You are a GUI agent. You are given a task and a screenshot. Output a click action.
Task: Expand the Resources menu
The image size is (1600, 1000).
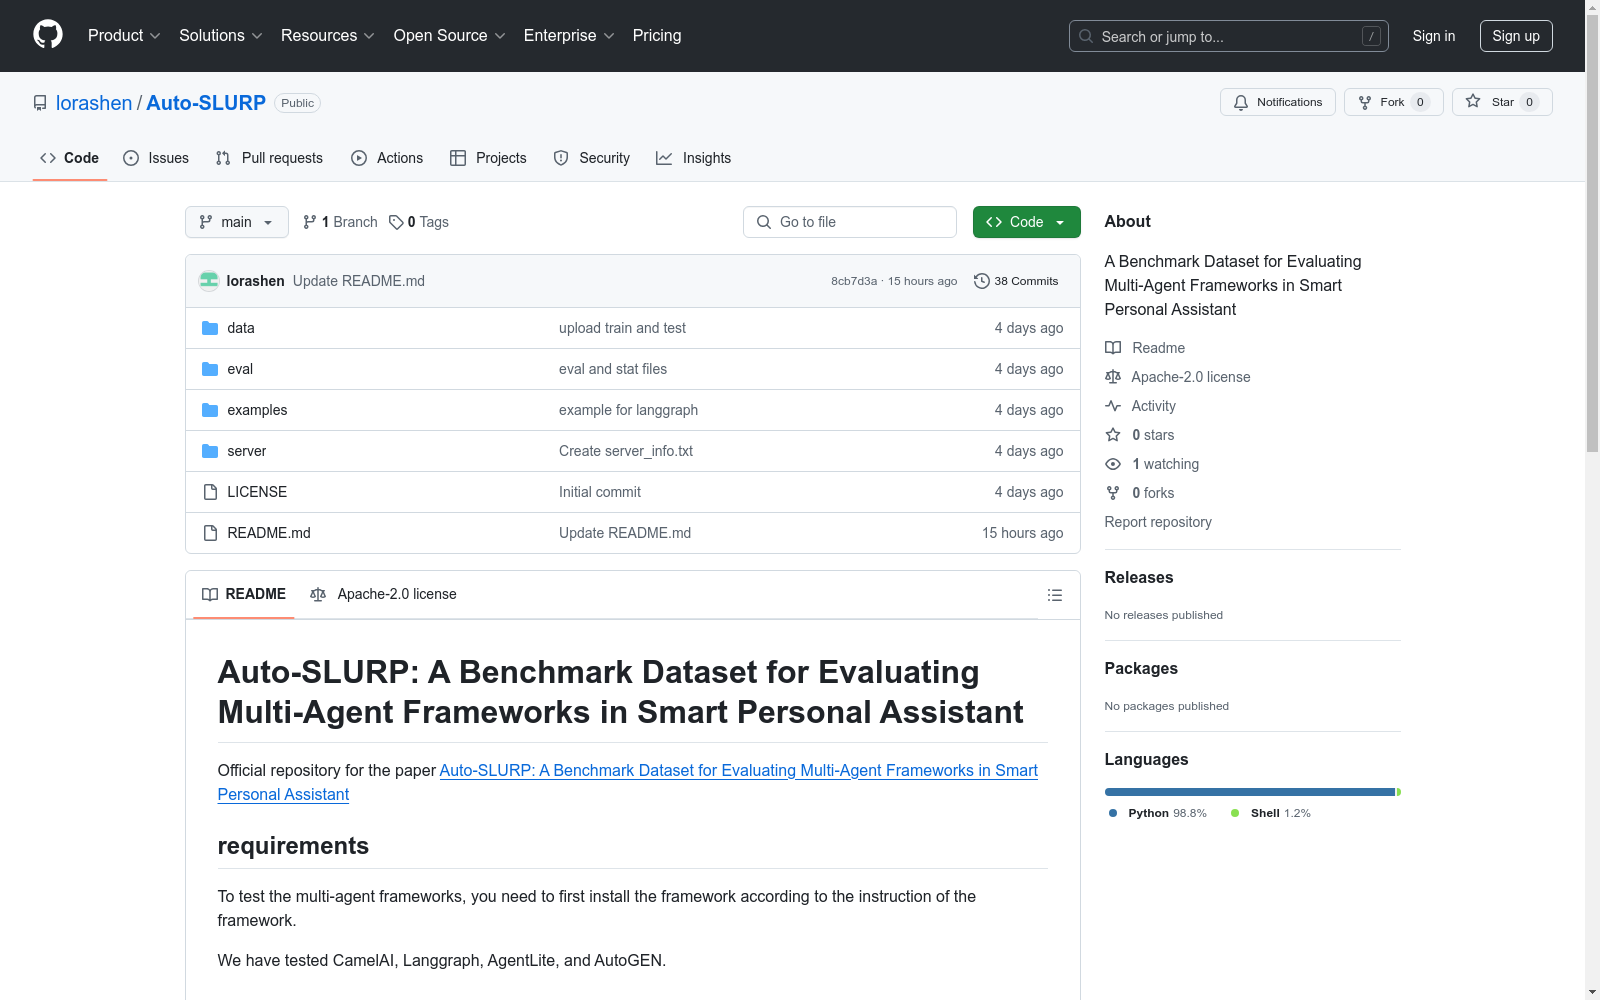(x=328, y=36)
